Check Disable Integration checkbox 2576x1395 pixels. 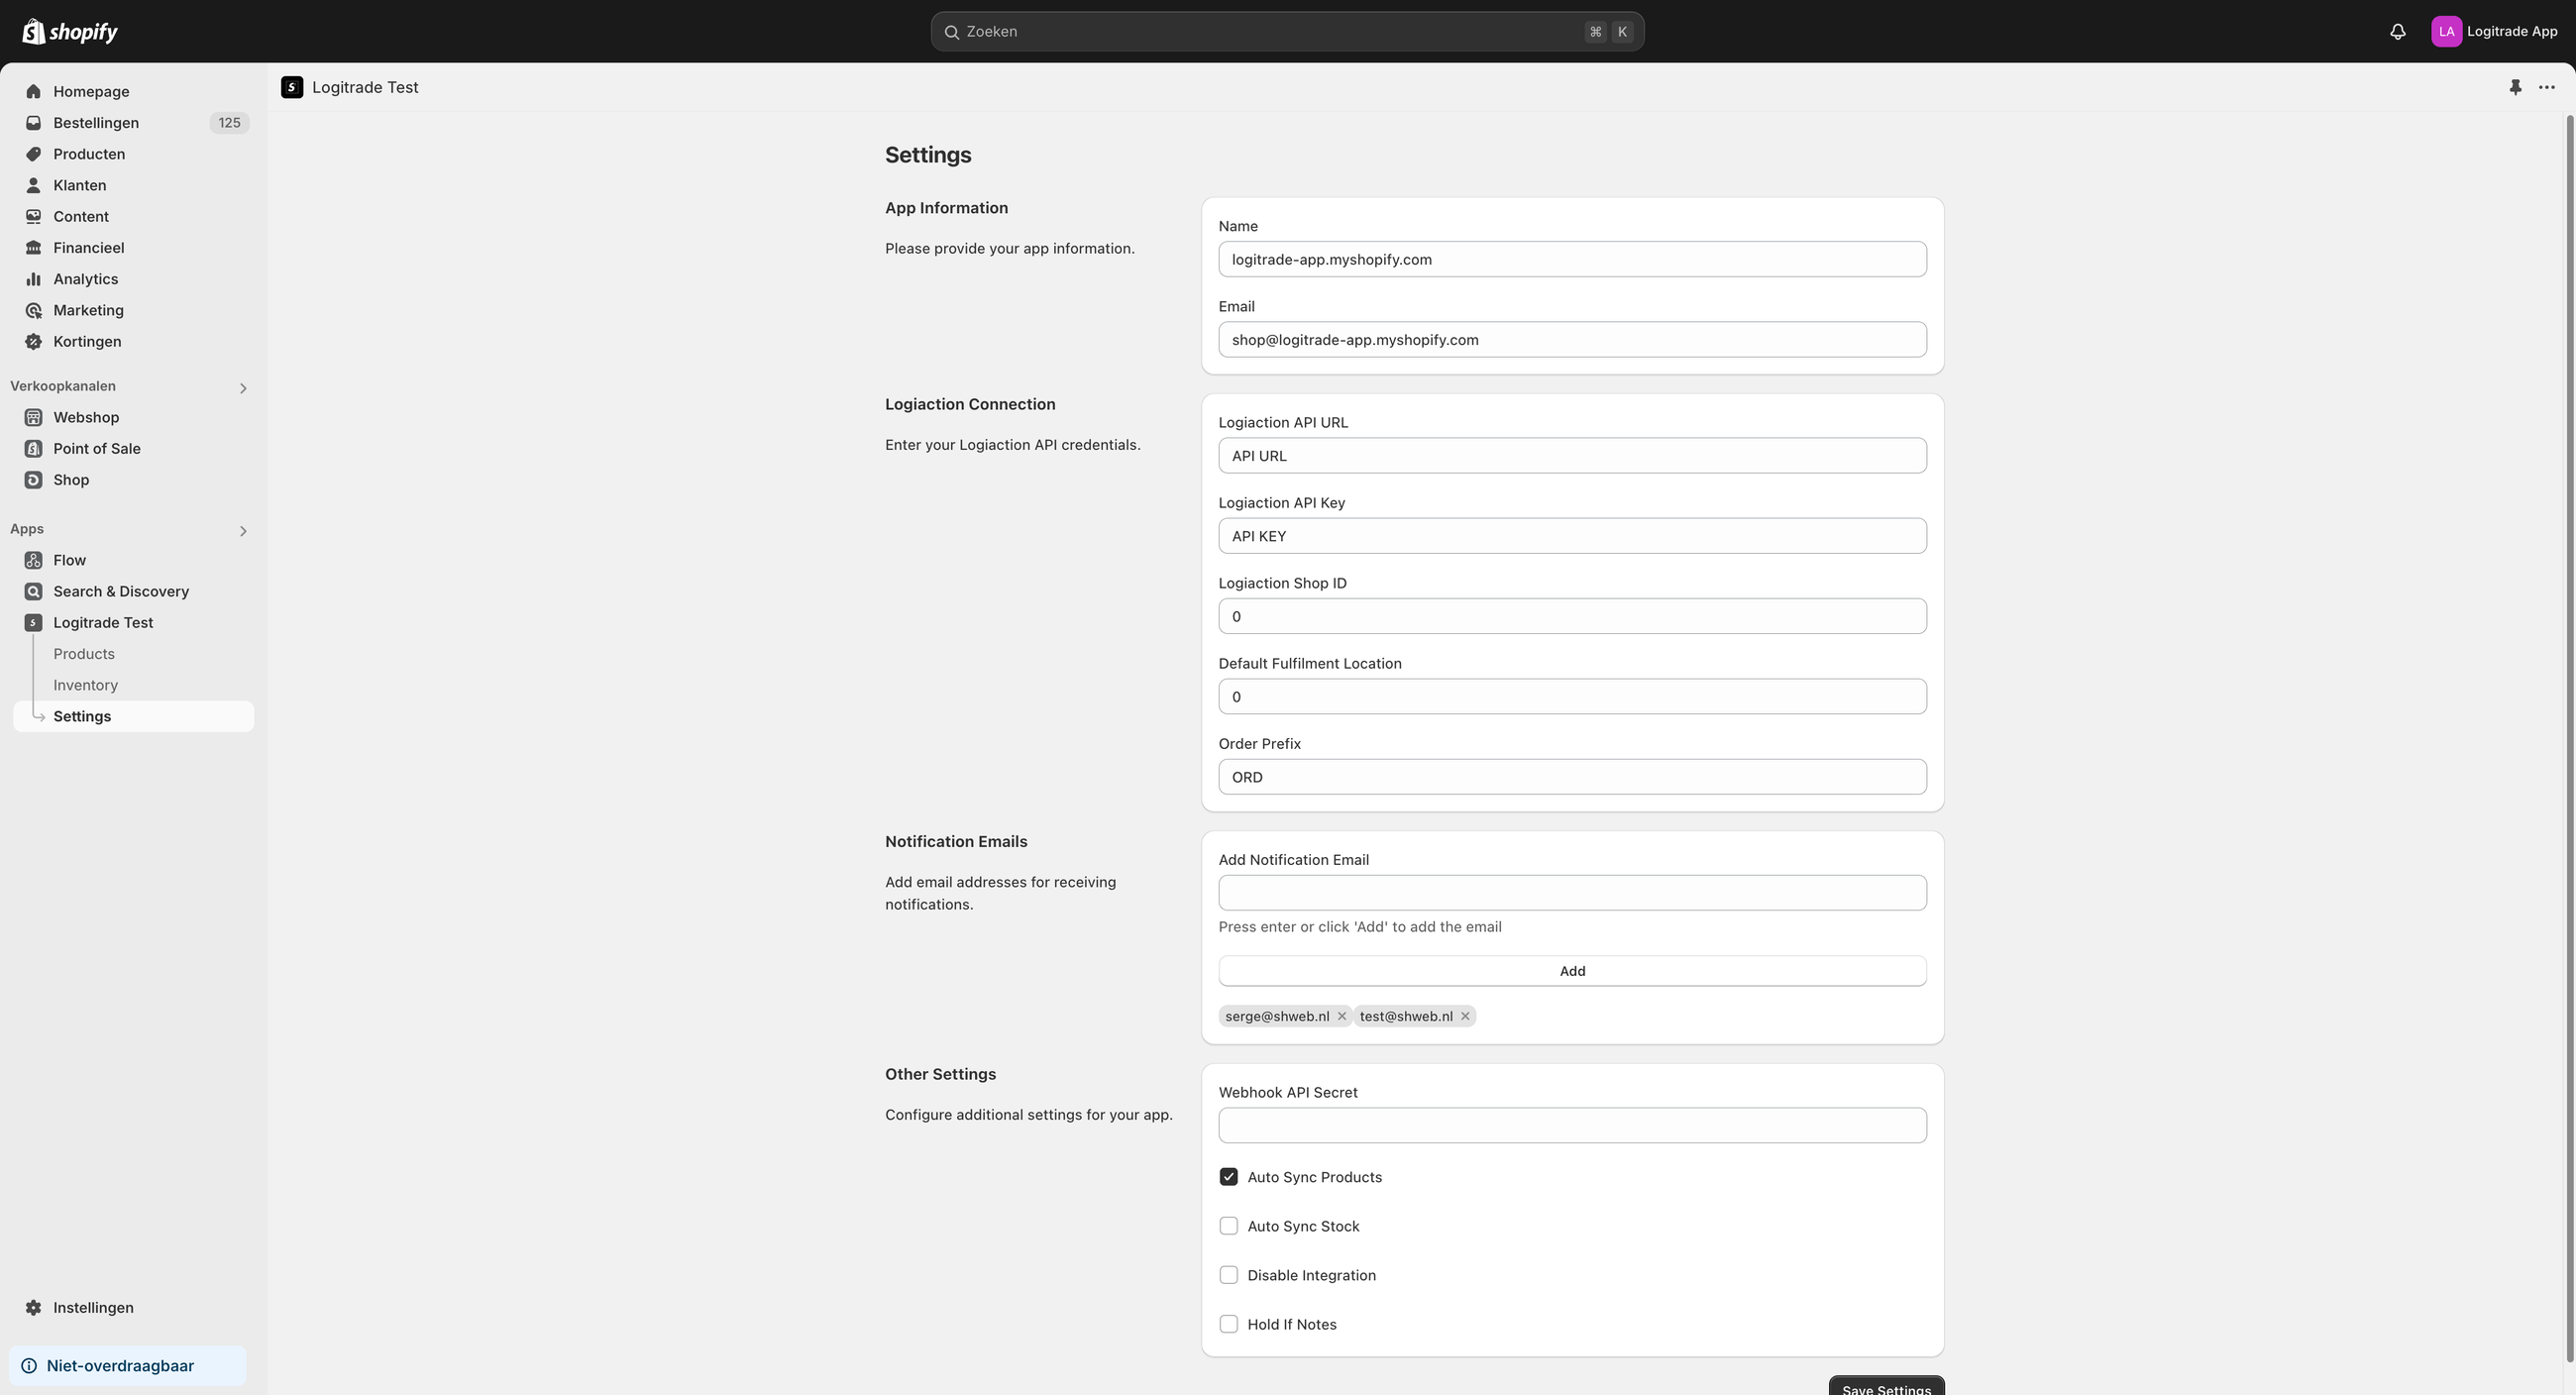coord(1228,1275)
